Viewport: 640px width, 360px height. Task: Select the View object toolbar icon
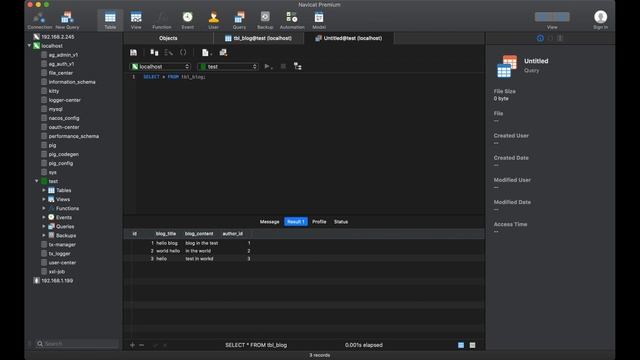[x=136, y=20]
